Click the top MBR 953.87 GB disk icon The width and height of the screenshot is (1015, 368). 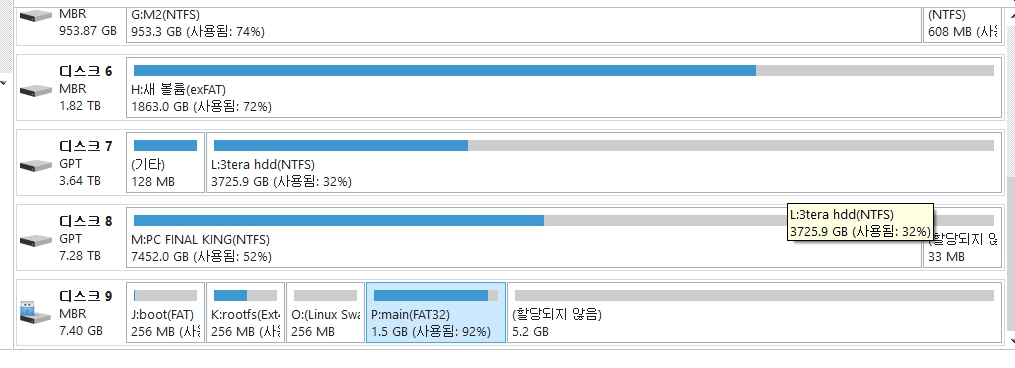coord(36,15)
